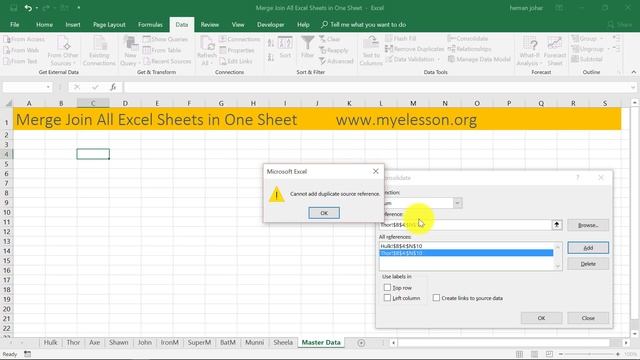Click the Subtotal icon

click(575, 59)
